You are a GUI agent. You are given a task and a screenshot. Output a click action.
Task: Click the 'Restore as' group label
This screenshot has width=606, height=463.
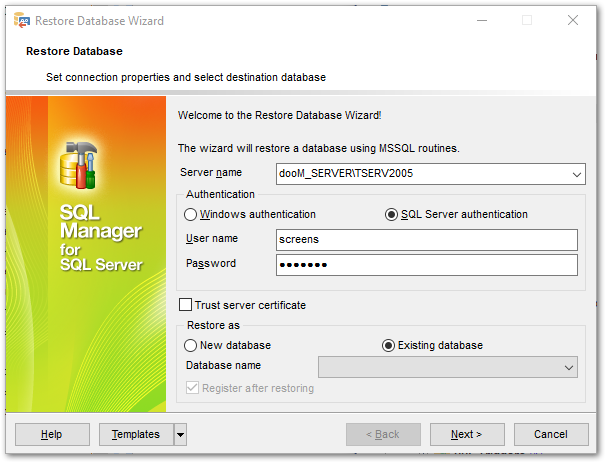coord(213,325)
